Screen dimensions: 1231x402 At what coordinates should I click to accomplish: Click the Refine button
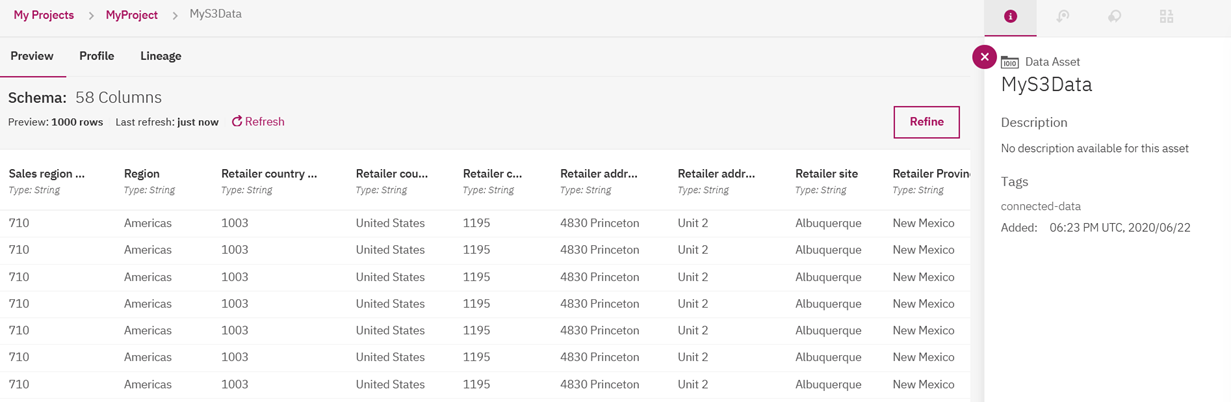coord(926,122)
